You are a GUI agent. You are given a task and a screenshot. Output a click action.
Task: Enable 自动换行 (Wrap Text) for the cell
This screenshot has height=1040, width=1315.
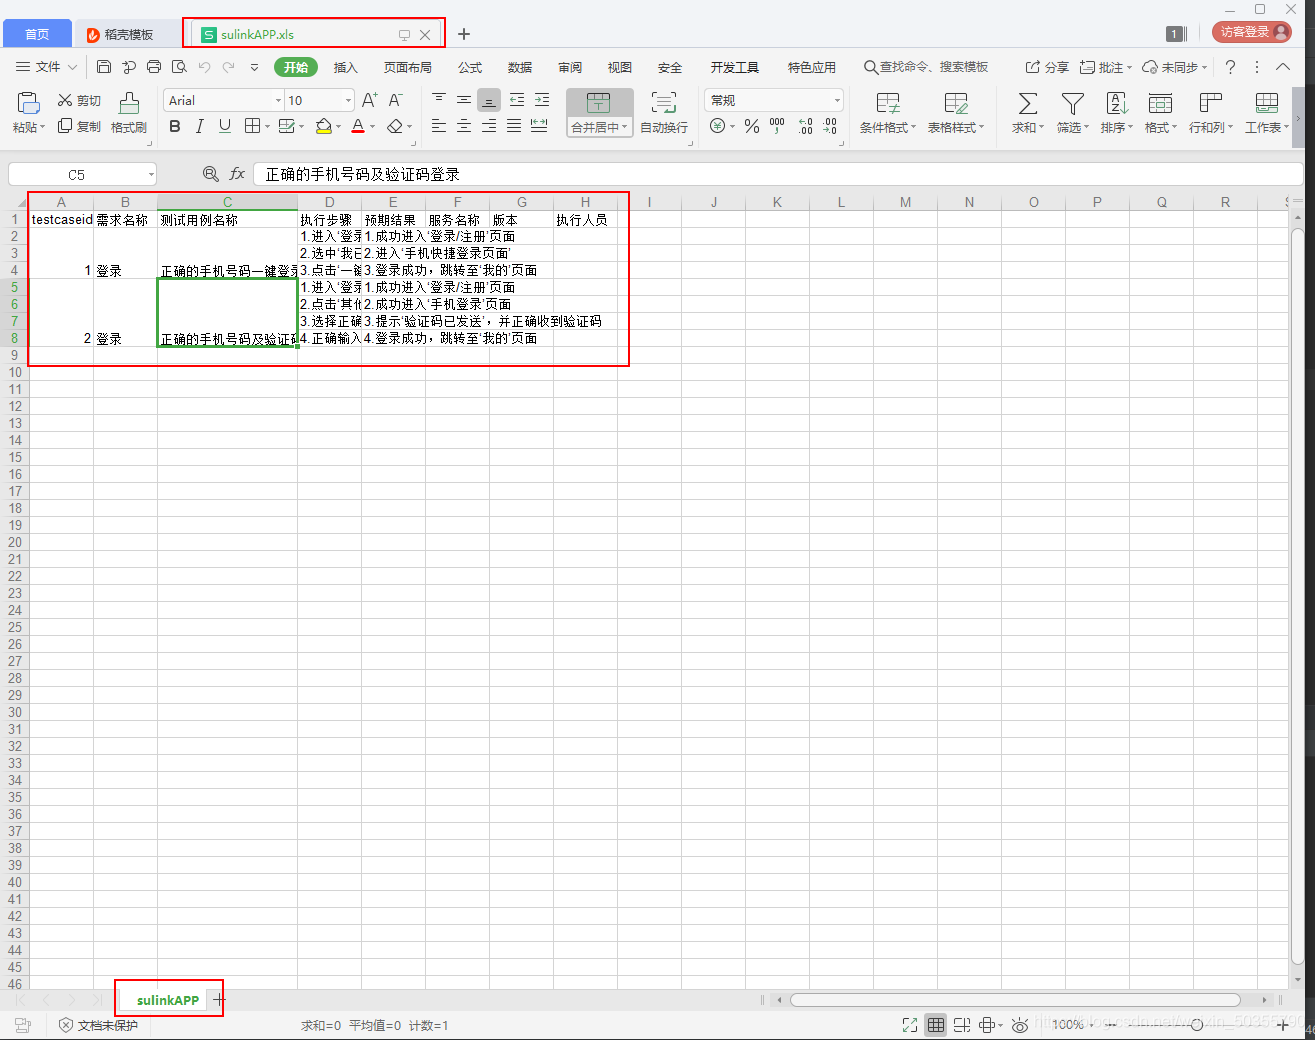[x=663, y=110]
